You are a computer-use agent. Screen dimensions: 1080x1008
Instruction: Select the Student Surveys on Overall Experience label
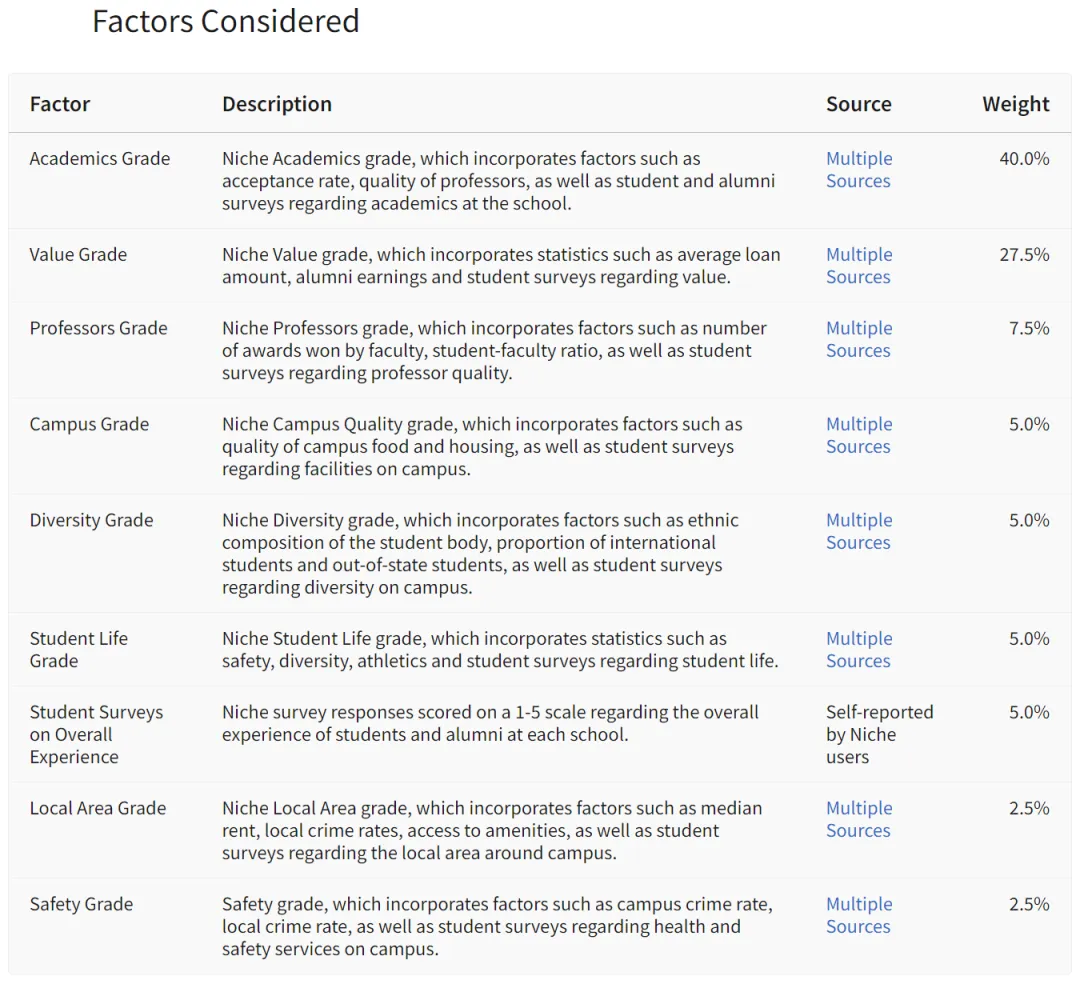click(96, 735)
